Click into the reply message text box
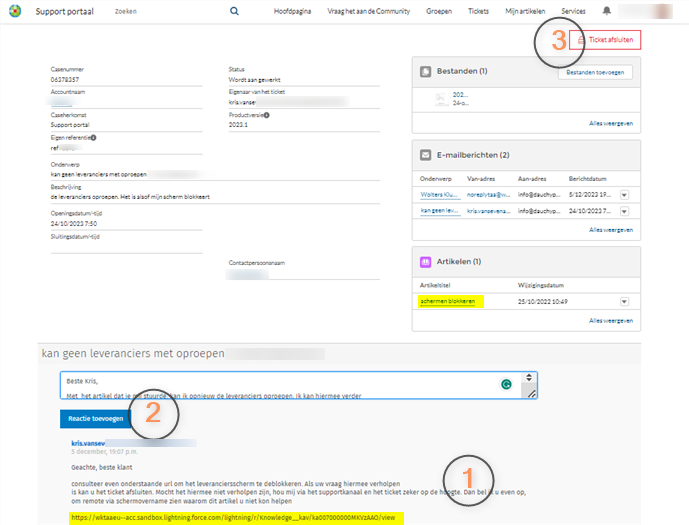 pyautogui.click(x=280, y=386)
